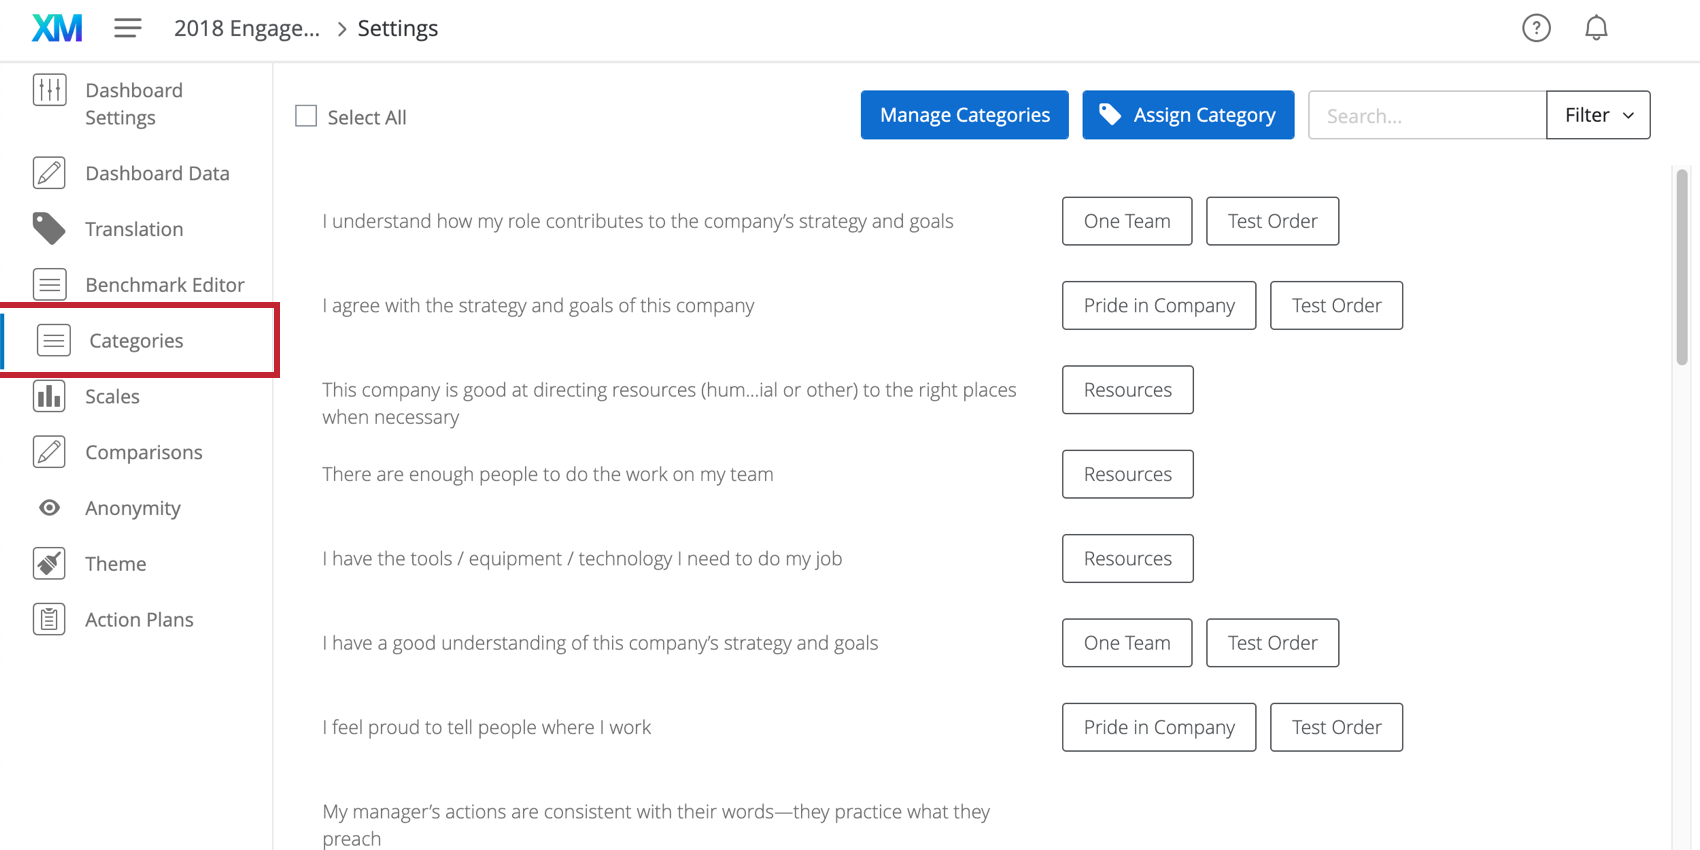The image size is (1700, 850).
Task: Click Test Order tag for 'agree with strategy' item
Action: (1336, 305)
